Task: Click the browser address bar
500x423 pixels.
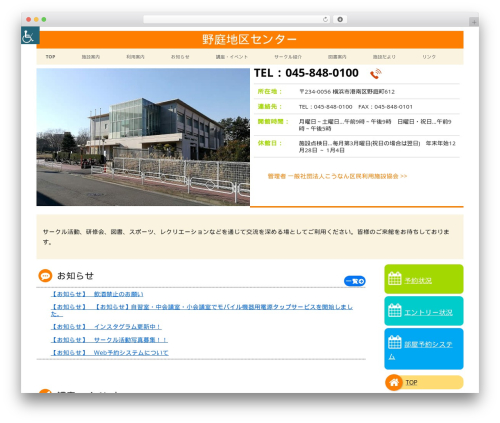Action: coord(236,19)
